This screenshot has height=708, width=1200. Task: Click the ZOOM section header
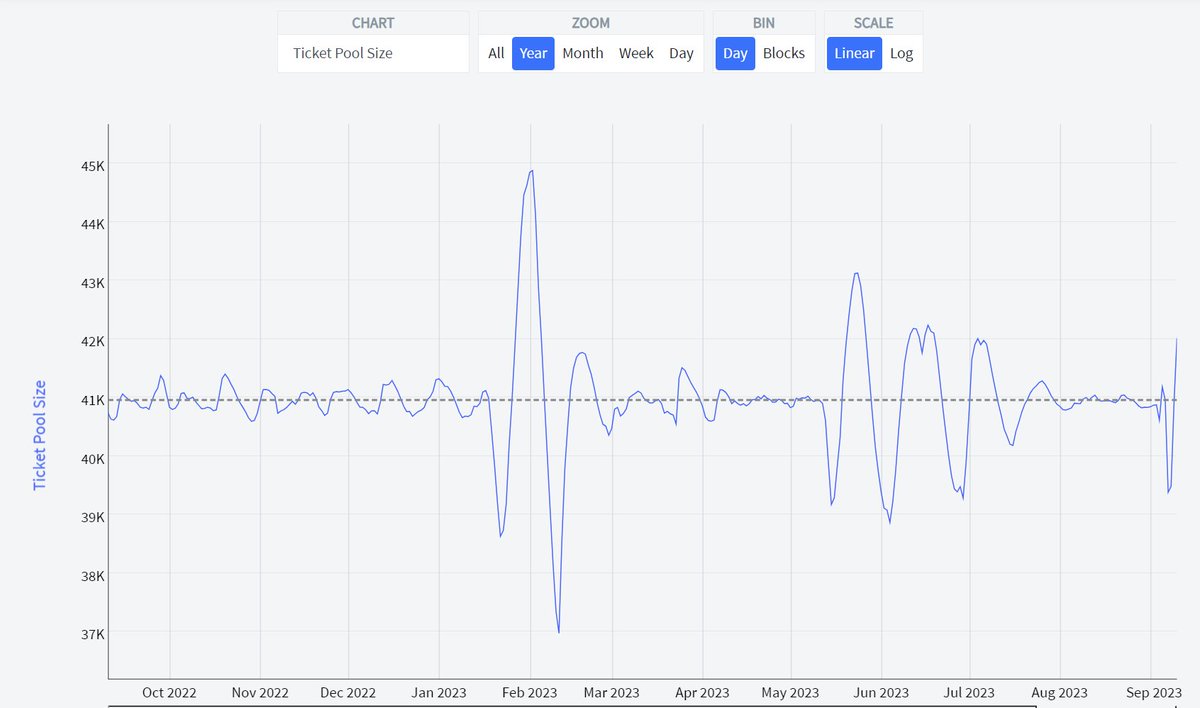(590, 22)
